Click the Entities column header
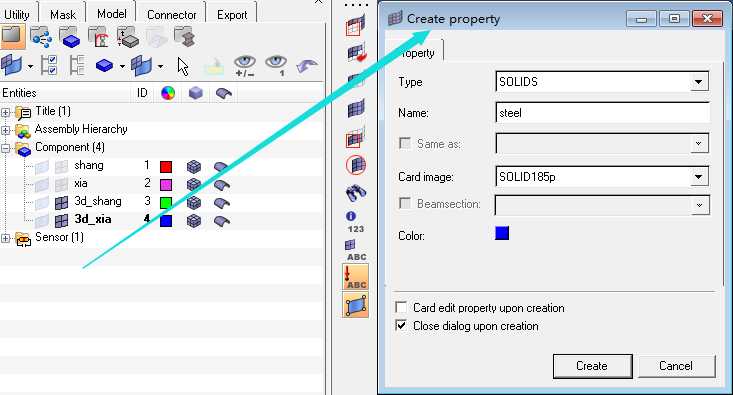The width and height of the screenshot is (733, 395). point(19,93)
